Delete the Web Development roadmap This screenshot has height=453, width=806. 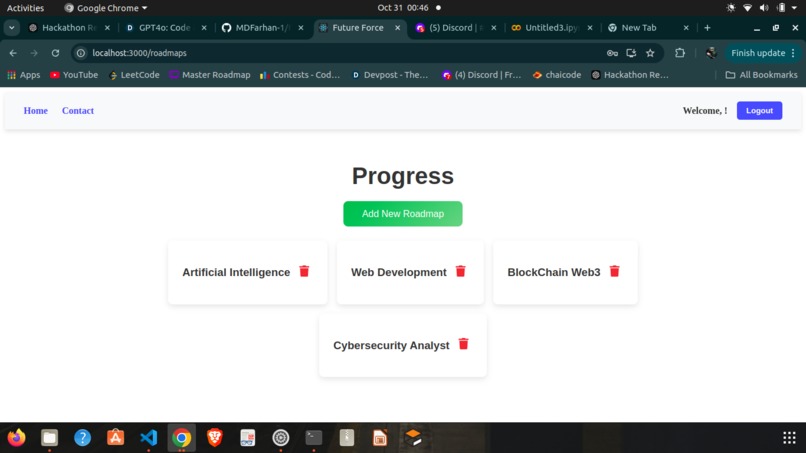click(x=461, y=271)
